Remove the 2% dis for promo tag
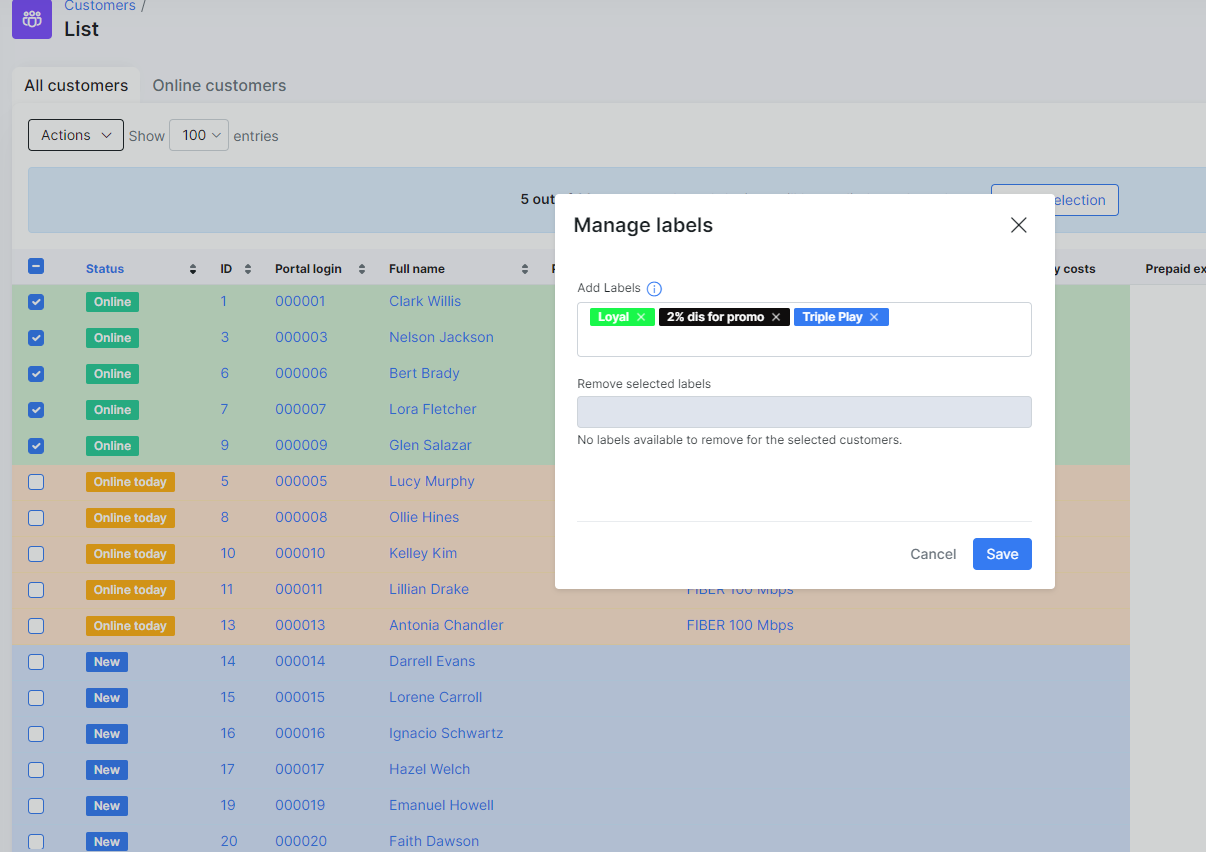This screenshot has width=1206, height=852. (776, 317)
